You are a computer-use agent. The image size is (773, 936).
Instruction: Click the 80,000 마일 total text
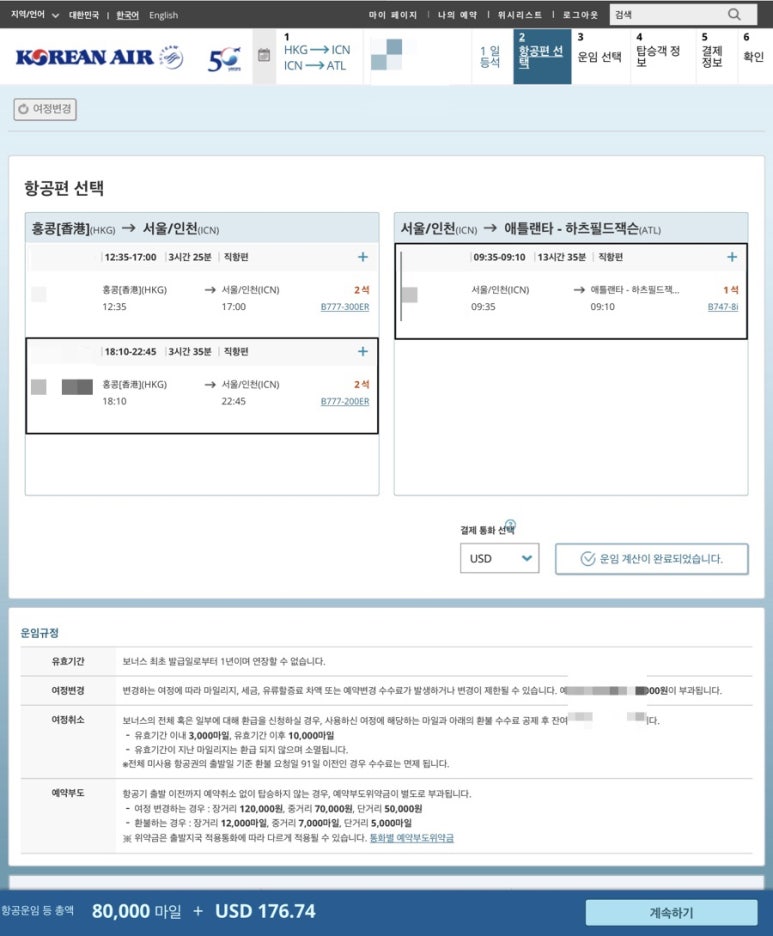[137, 912]
